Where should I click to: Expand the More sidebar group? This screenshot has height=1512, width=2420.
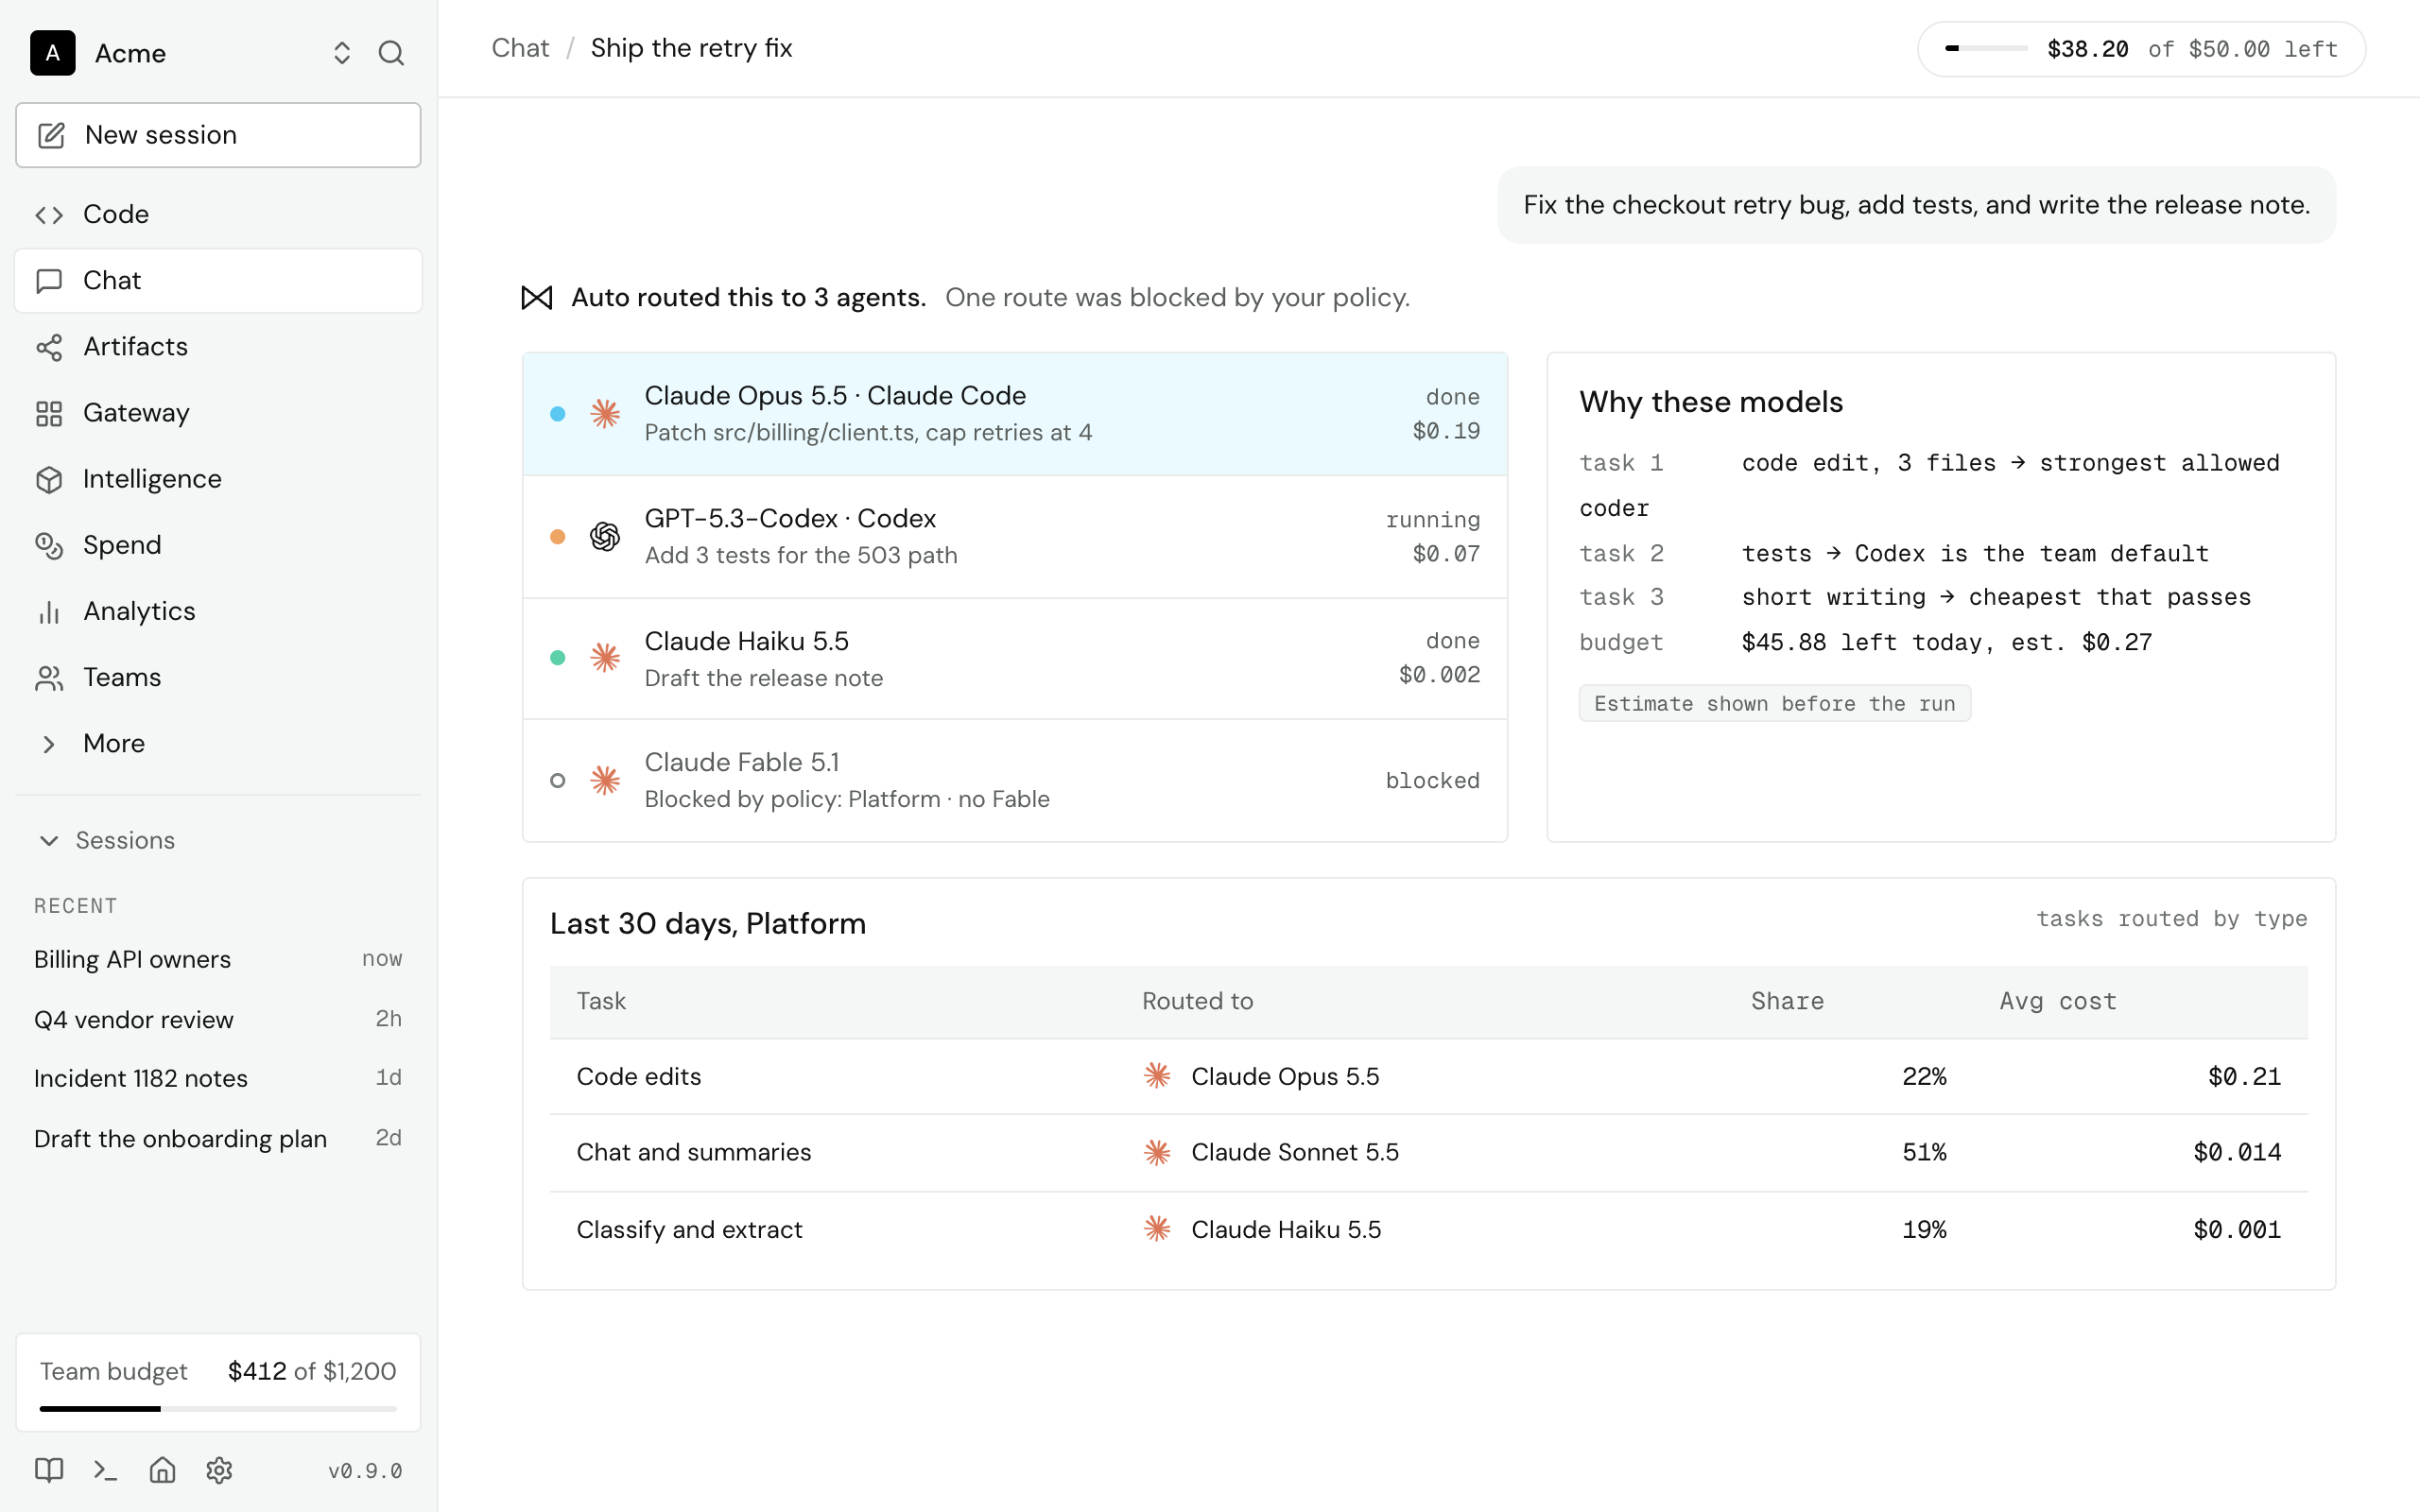coord(218,743)
